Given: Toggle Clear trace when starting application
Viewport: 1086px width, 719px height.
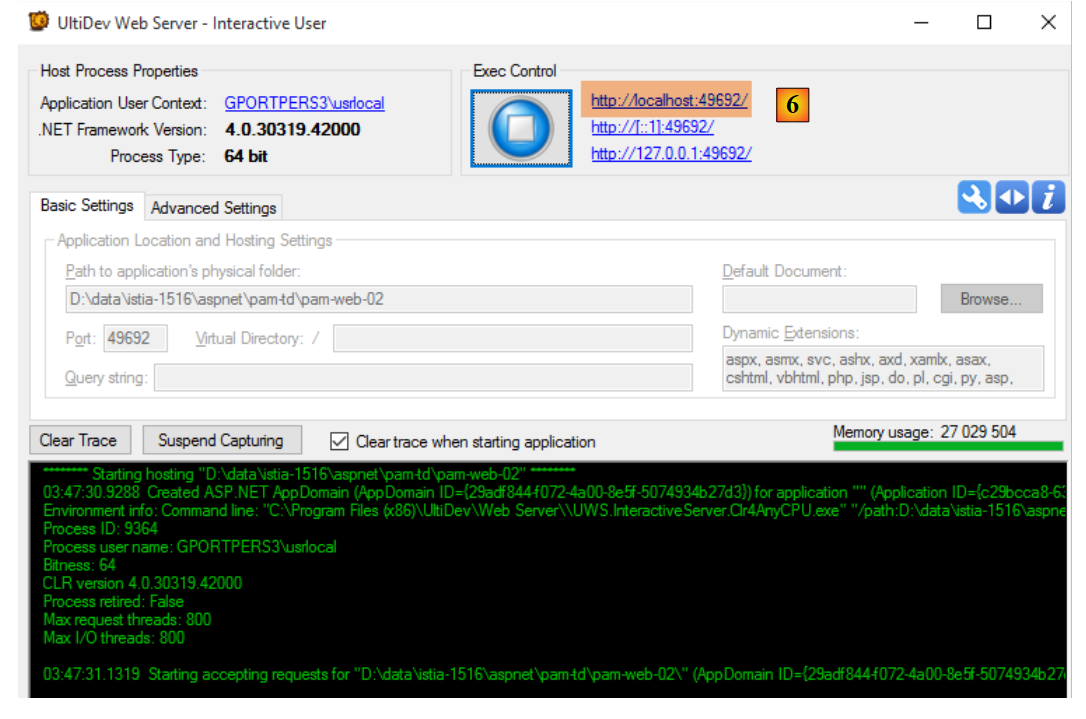Looking at the screenshot, I should point(340,441).
